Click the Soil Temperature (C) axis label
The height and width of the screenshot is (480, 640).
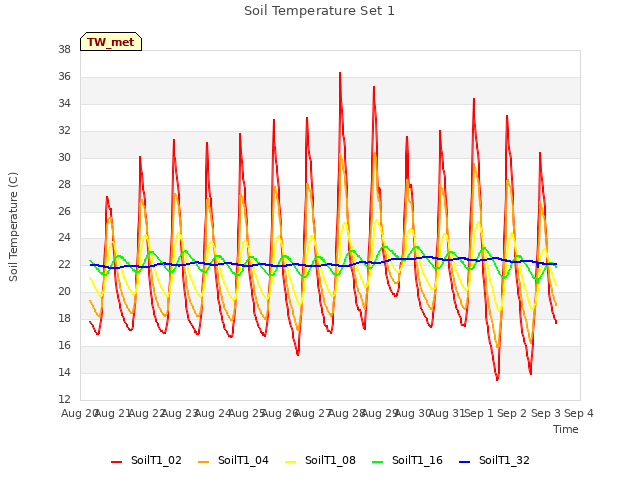click(13, 227)
